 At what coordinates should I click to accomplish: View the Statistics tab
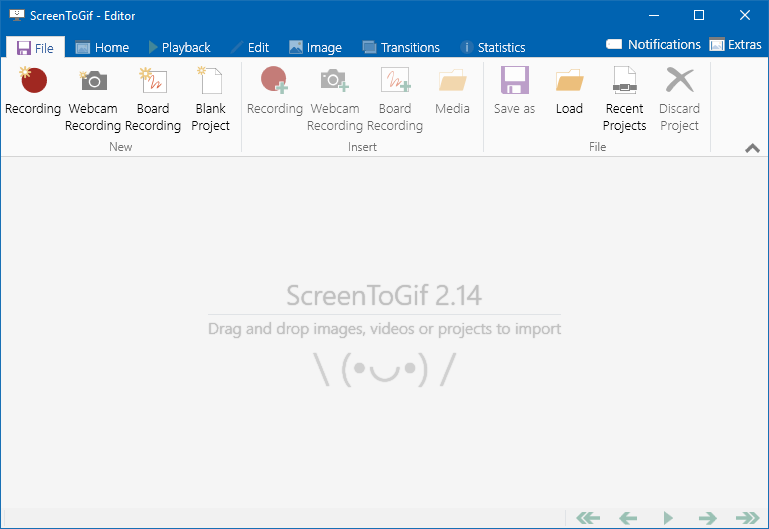point(493,47)
